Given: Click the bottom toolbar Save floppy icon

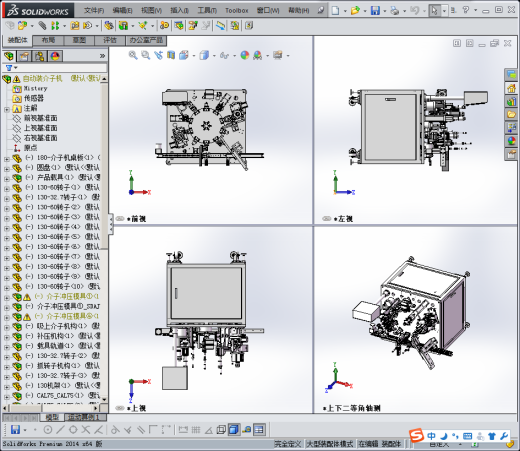Looking at the screenshot, I should [15, 430].
